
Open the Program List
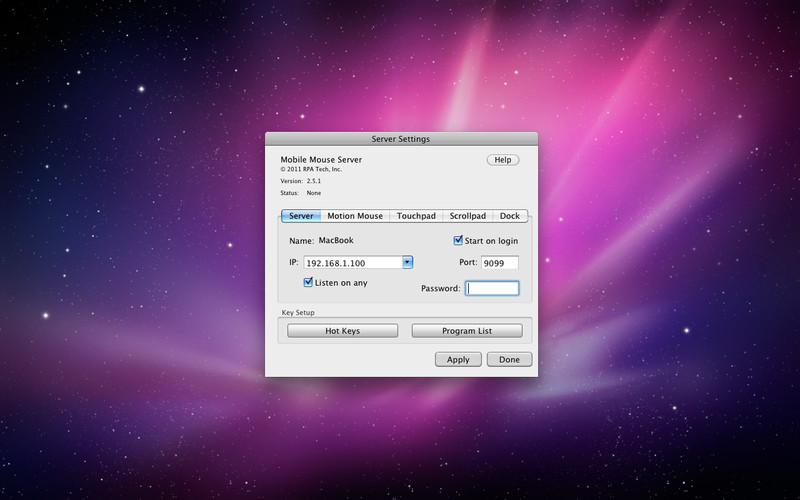467,331
